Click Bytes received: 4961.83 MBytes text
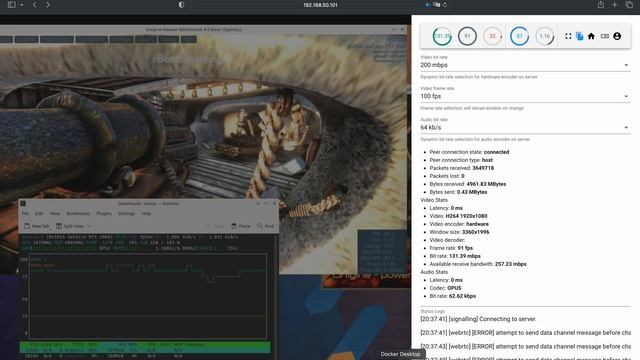This screenshot has height=360, width=640. tap(467, 184)
